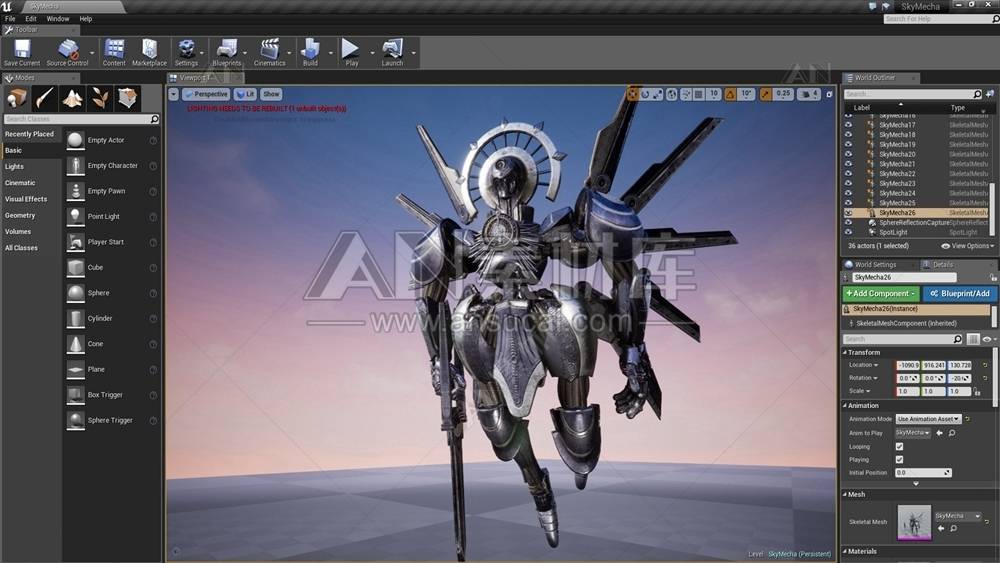Click the Initial Position value slider
The image size is (1000, 563).
[x=923, y=473]
